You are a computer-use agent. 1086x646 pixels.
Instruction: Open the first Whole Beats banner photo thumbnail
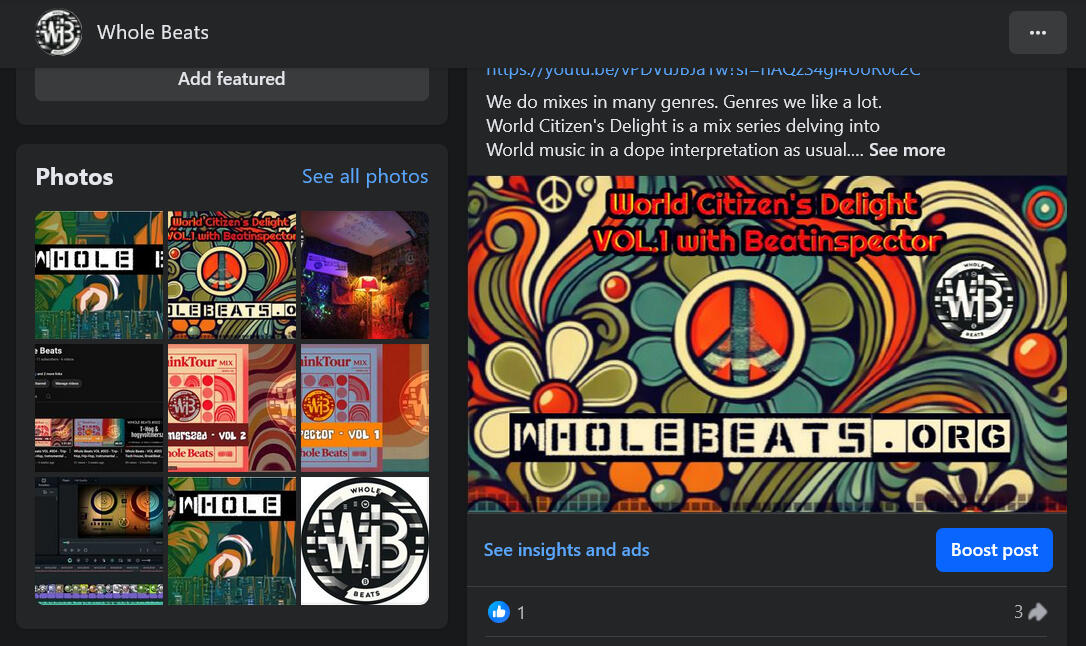99,275
